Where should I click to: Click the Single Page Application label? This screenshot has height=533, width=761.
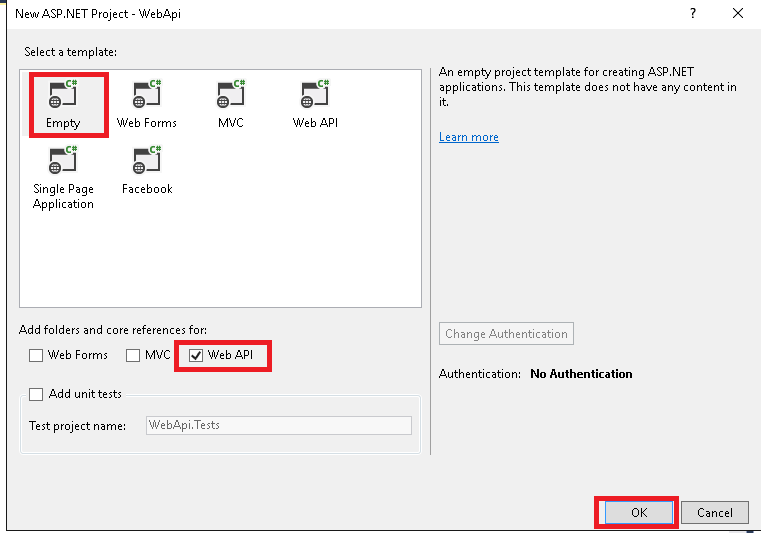(63, 196)
